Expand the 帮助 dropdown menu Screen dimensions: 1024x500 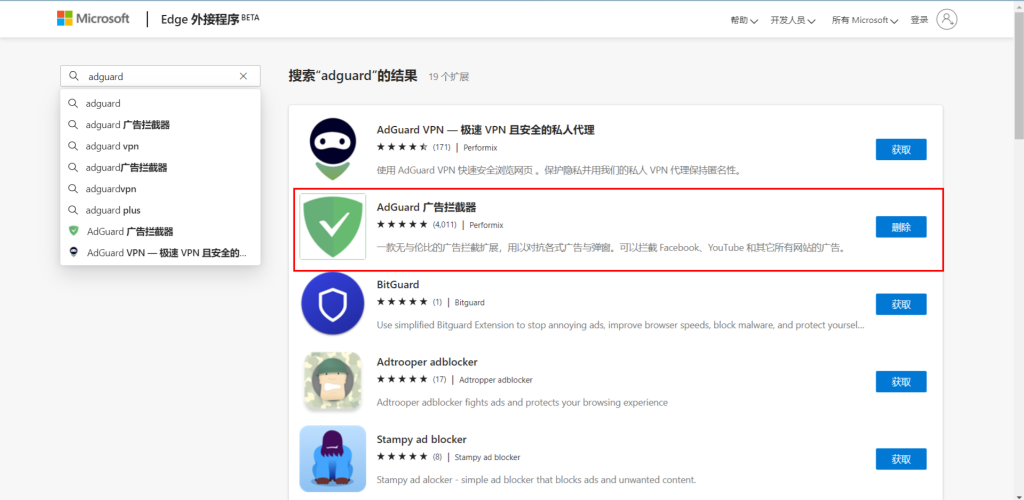(744, 20)
